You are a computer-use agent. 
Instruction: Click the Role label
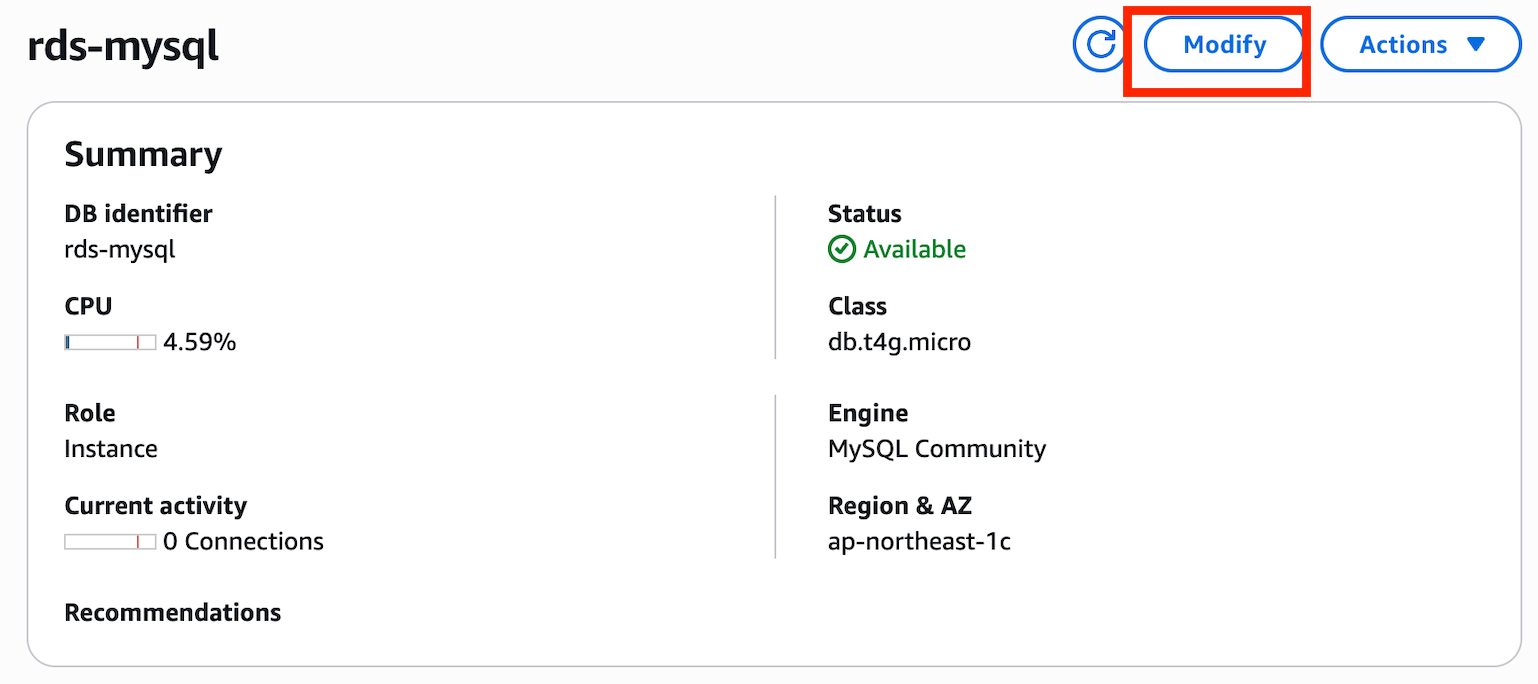coord(90,413)
